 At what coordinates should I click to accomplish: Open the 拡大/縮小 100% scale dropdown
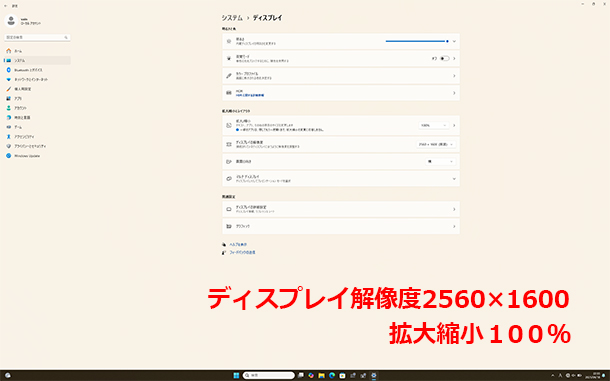click(x=434, y=125)
